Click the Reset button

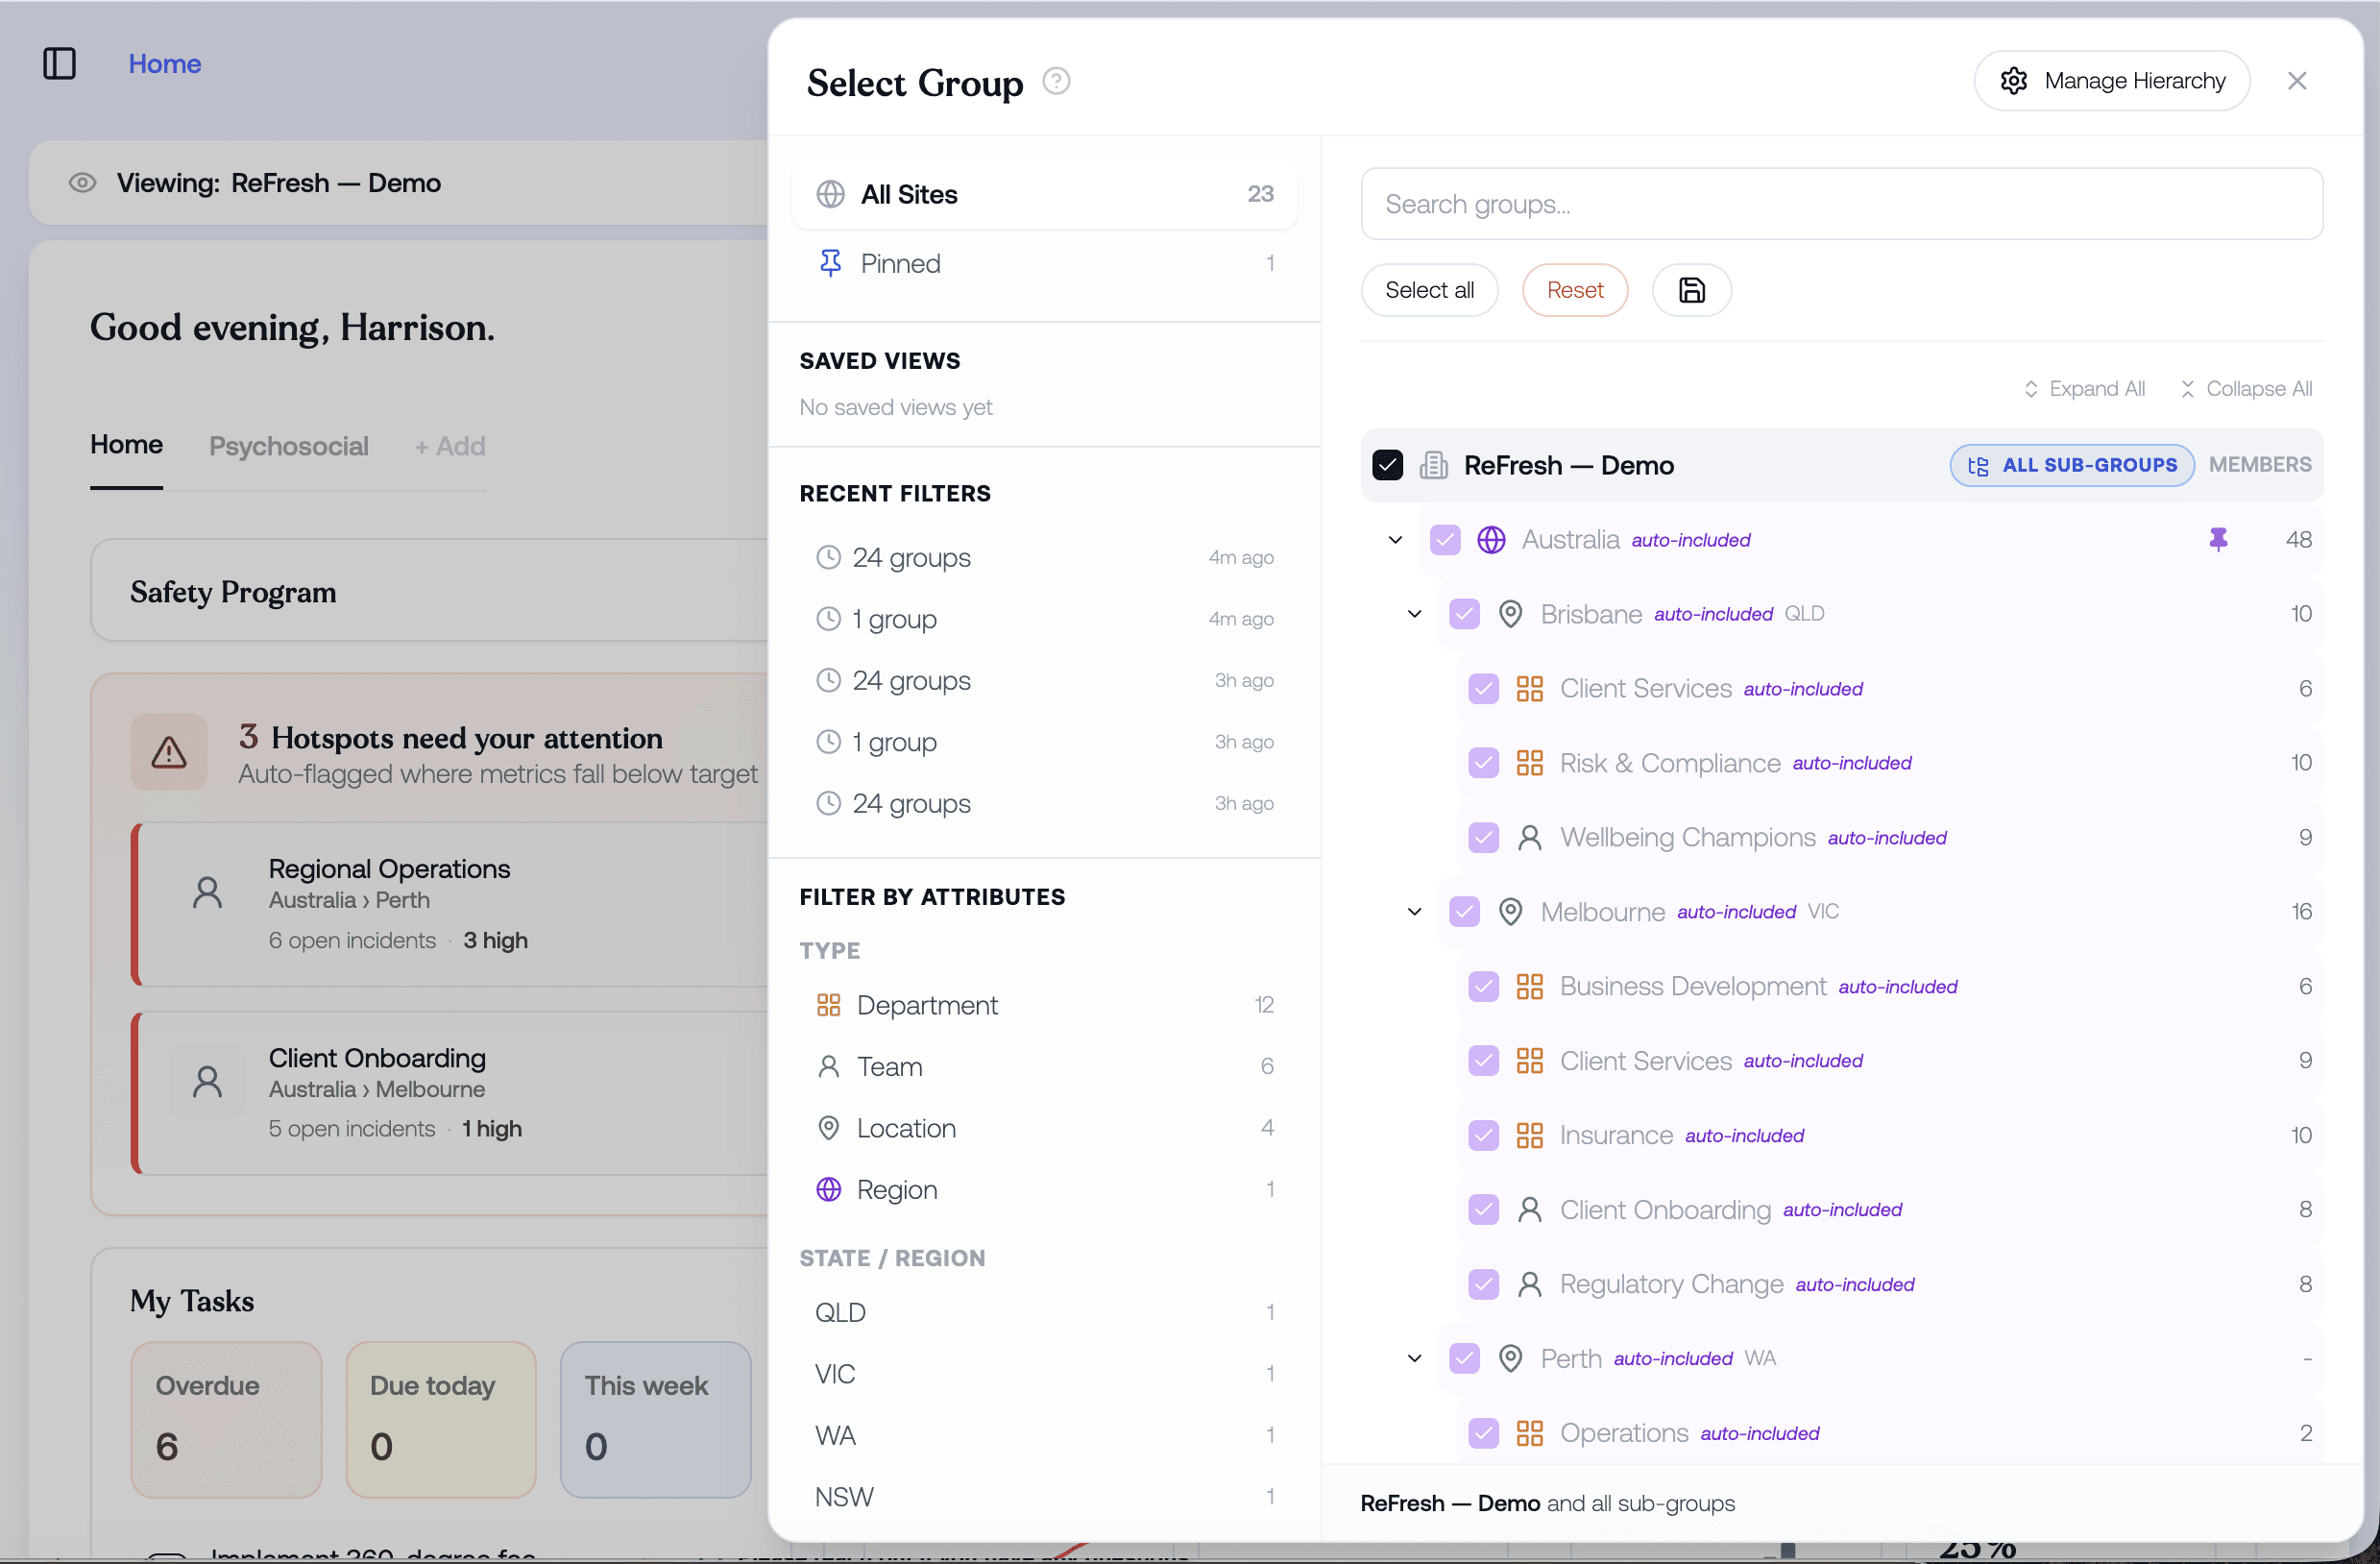click(x=1574, y=290)
